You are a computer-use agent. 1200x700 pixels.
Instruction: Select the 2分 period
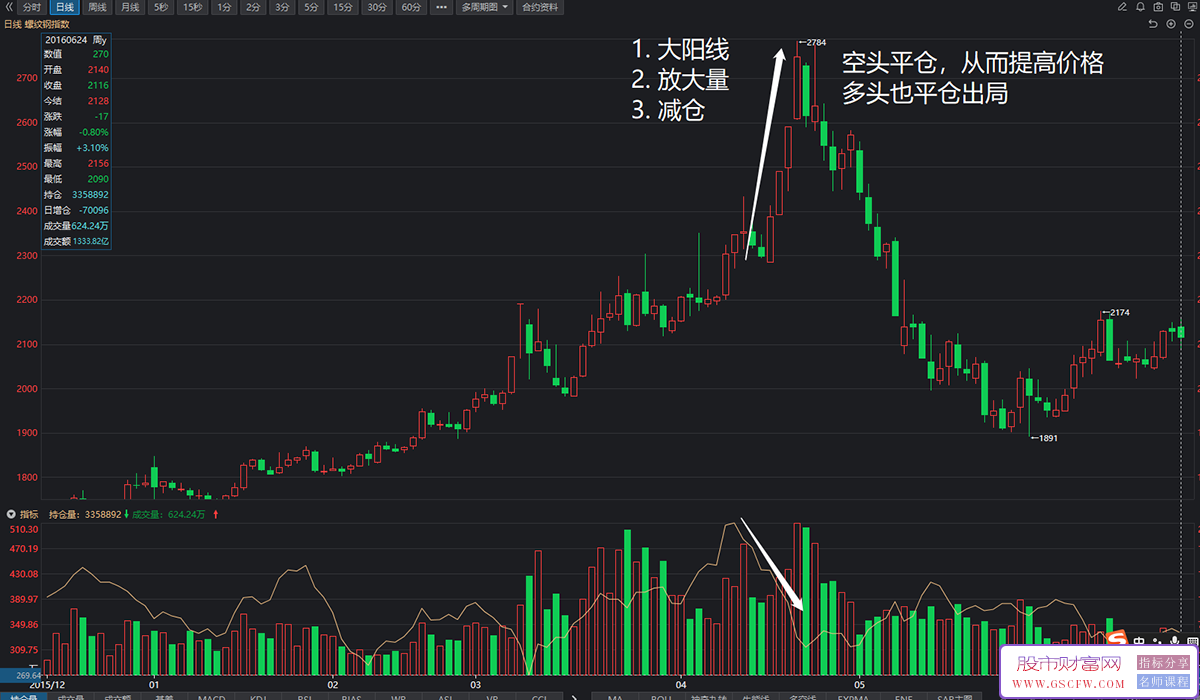point(254,7)
